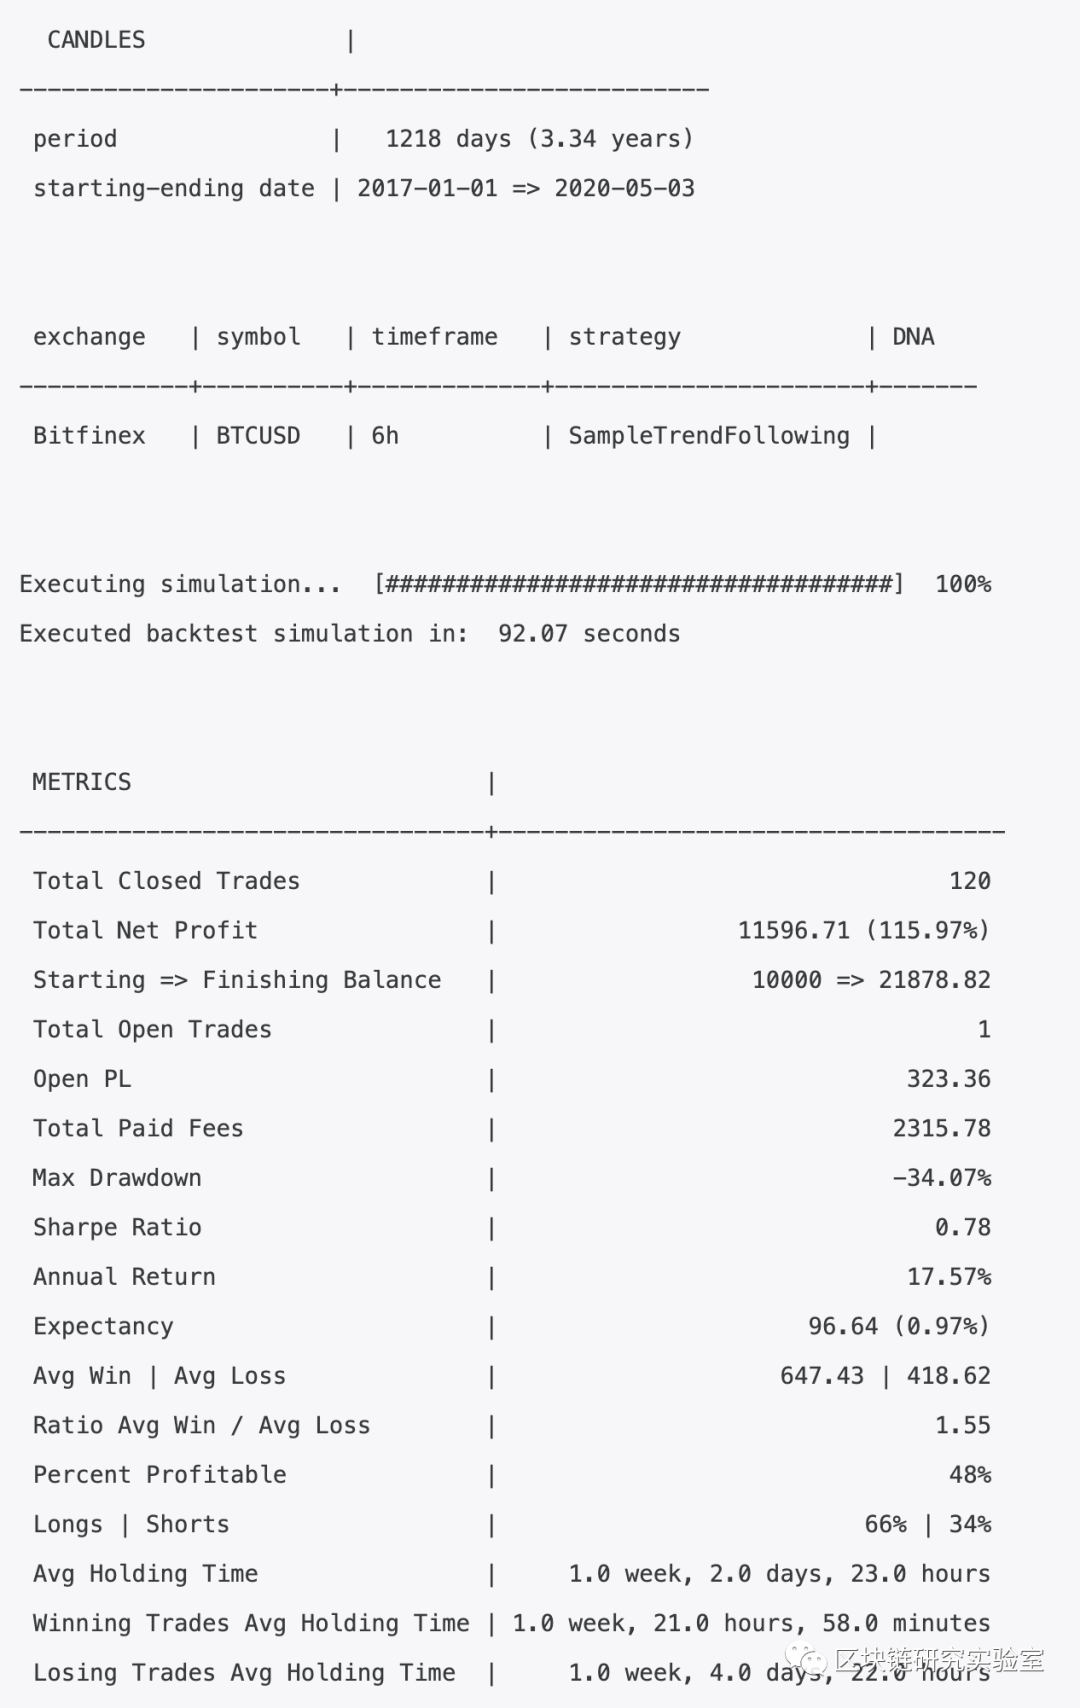The image size is (1080, 1708).
Task: Select the BTCUSD symbol cell
Action: coord(258,436)
